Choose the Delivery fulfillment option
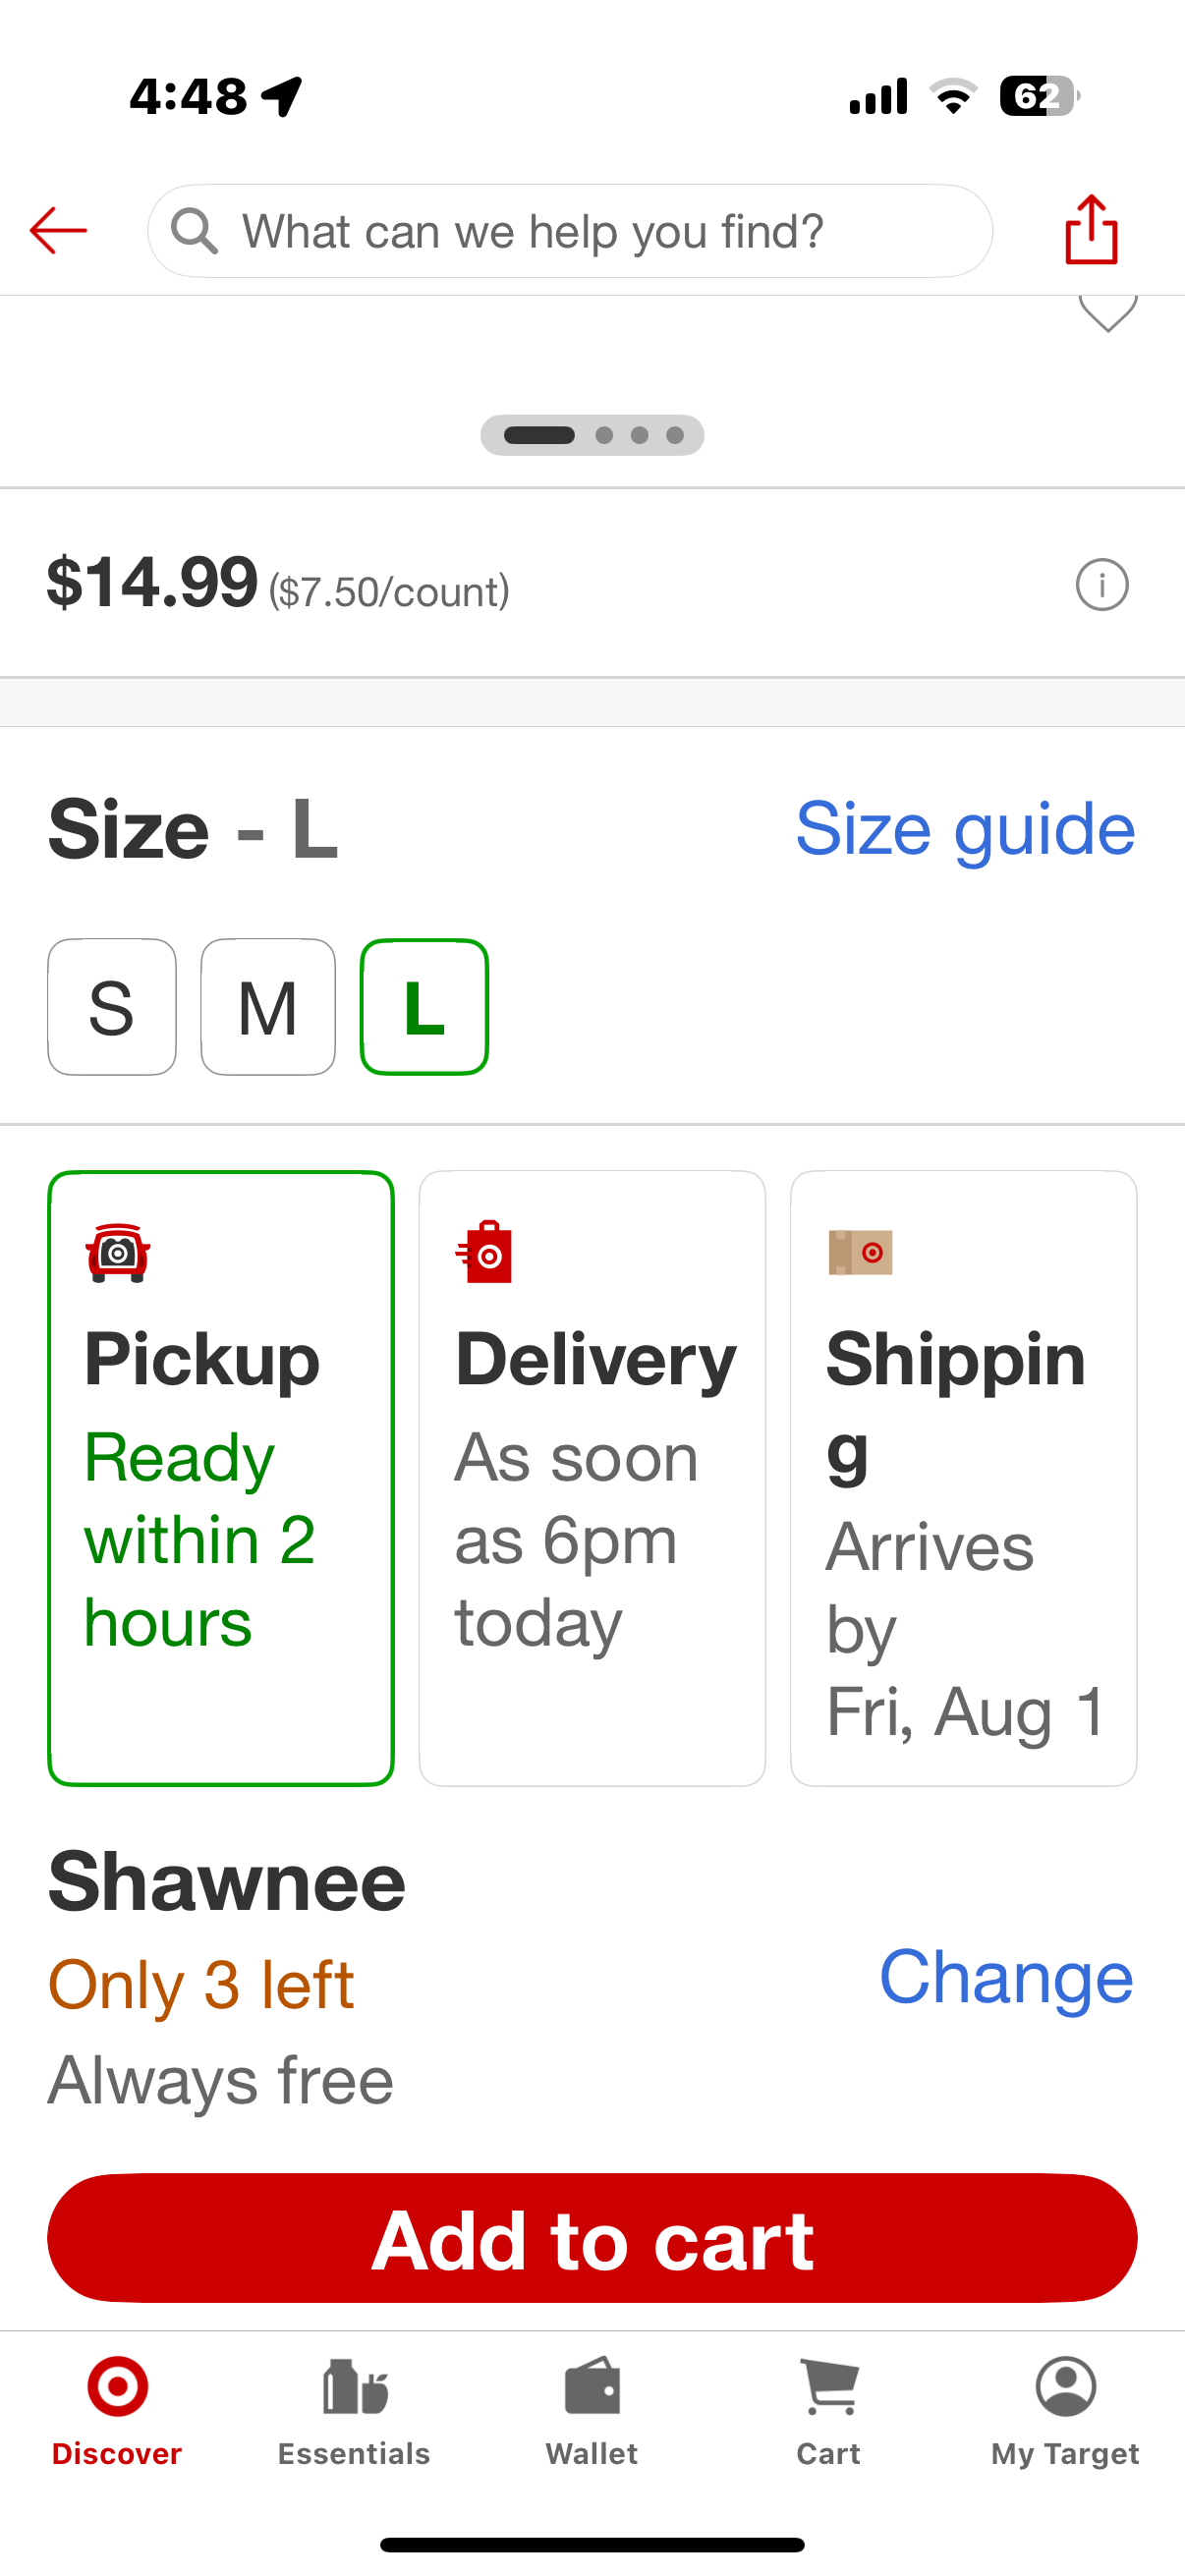The height and width of the screenshot is (2576, 1185). pyautogui.click(x=592, y=1478)
